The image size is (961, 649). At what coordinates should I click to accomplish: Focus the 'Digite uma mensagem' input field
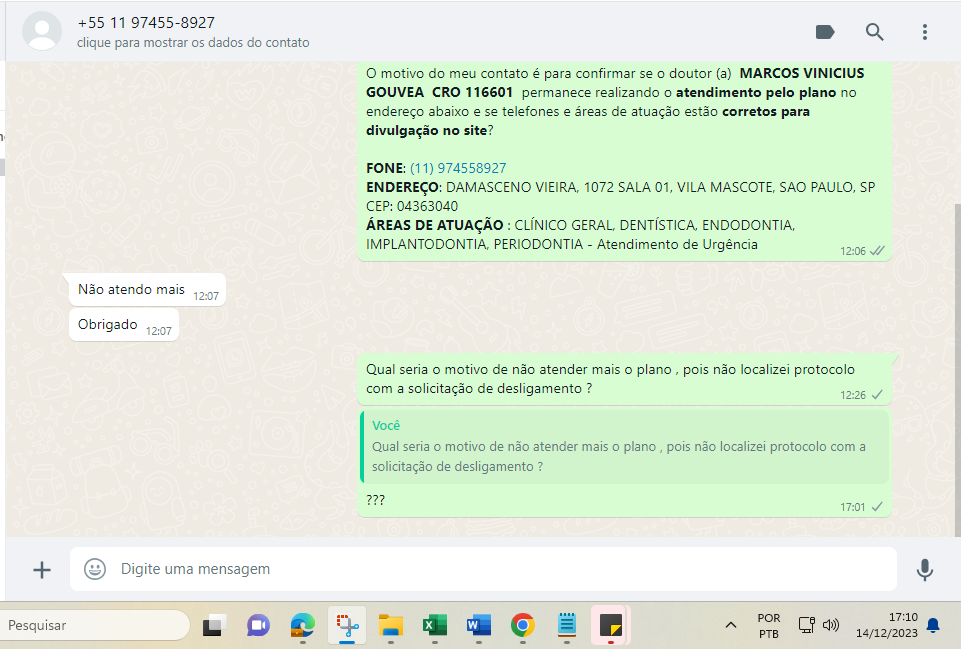pyautogui.click(x=483, y=569)
